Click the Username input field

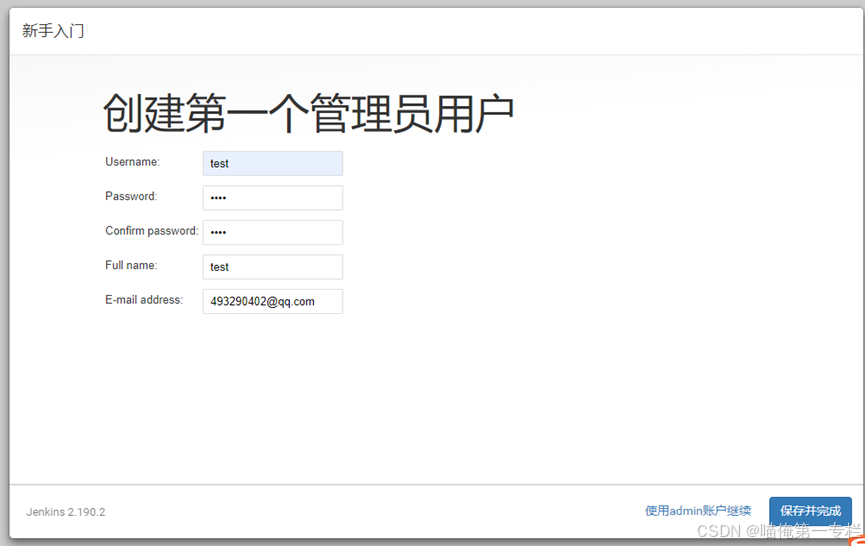click(273, 164)
